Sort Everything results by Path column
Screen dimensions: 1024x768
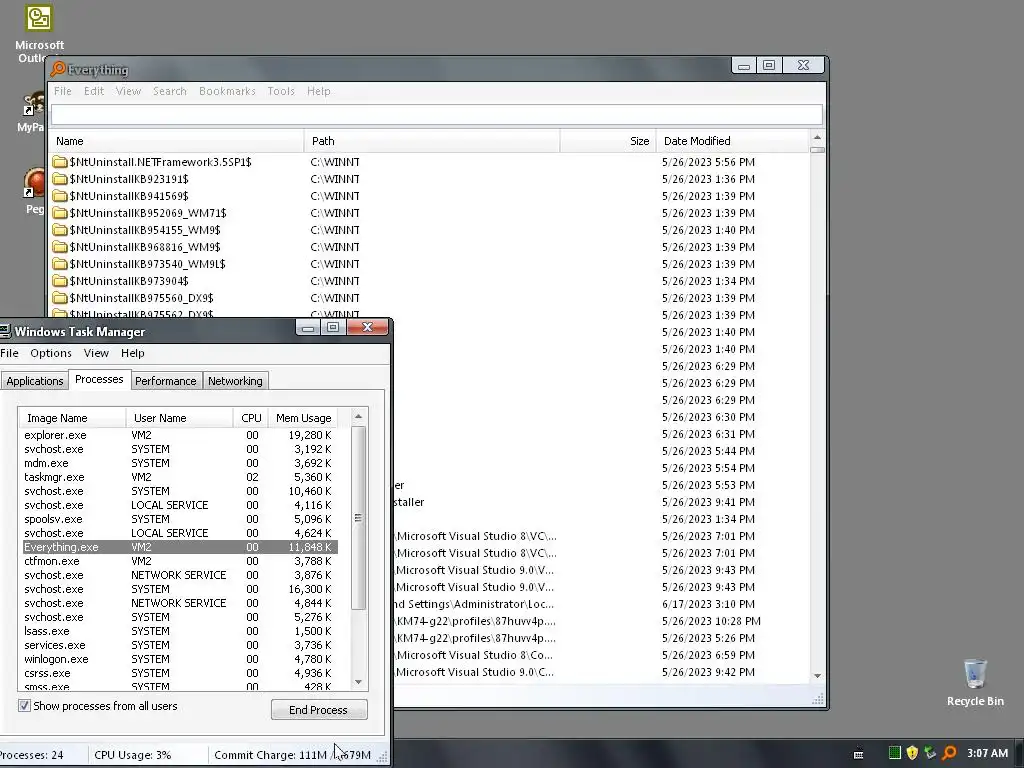(432, 140)
